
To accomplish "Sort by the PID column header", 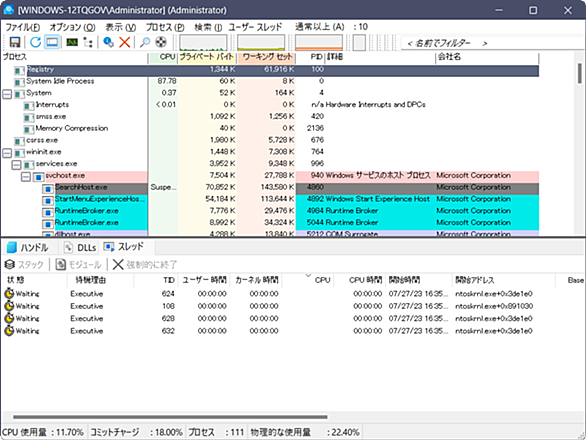I will 310,57.
